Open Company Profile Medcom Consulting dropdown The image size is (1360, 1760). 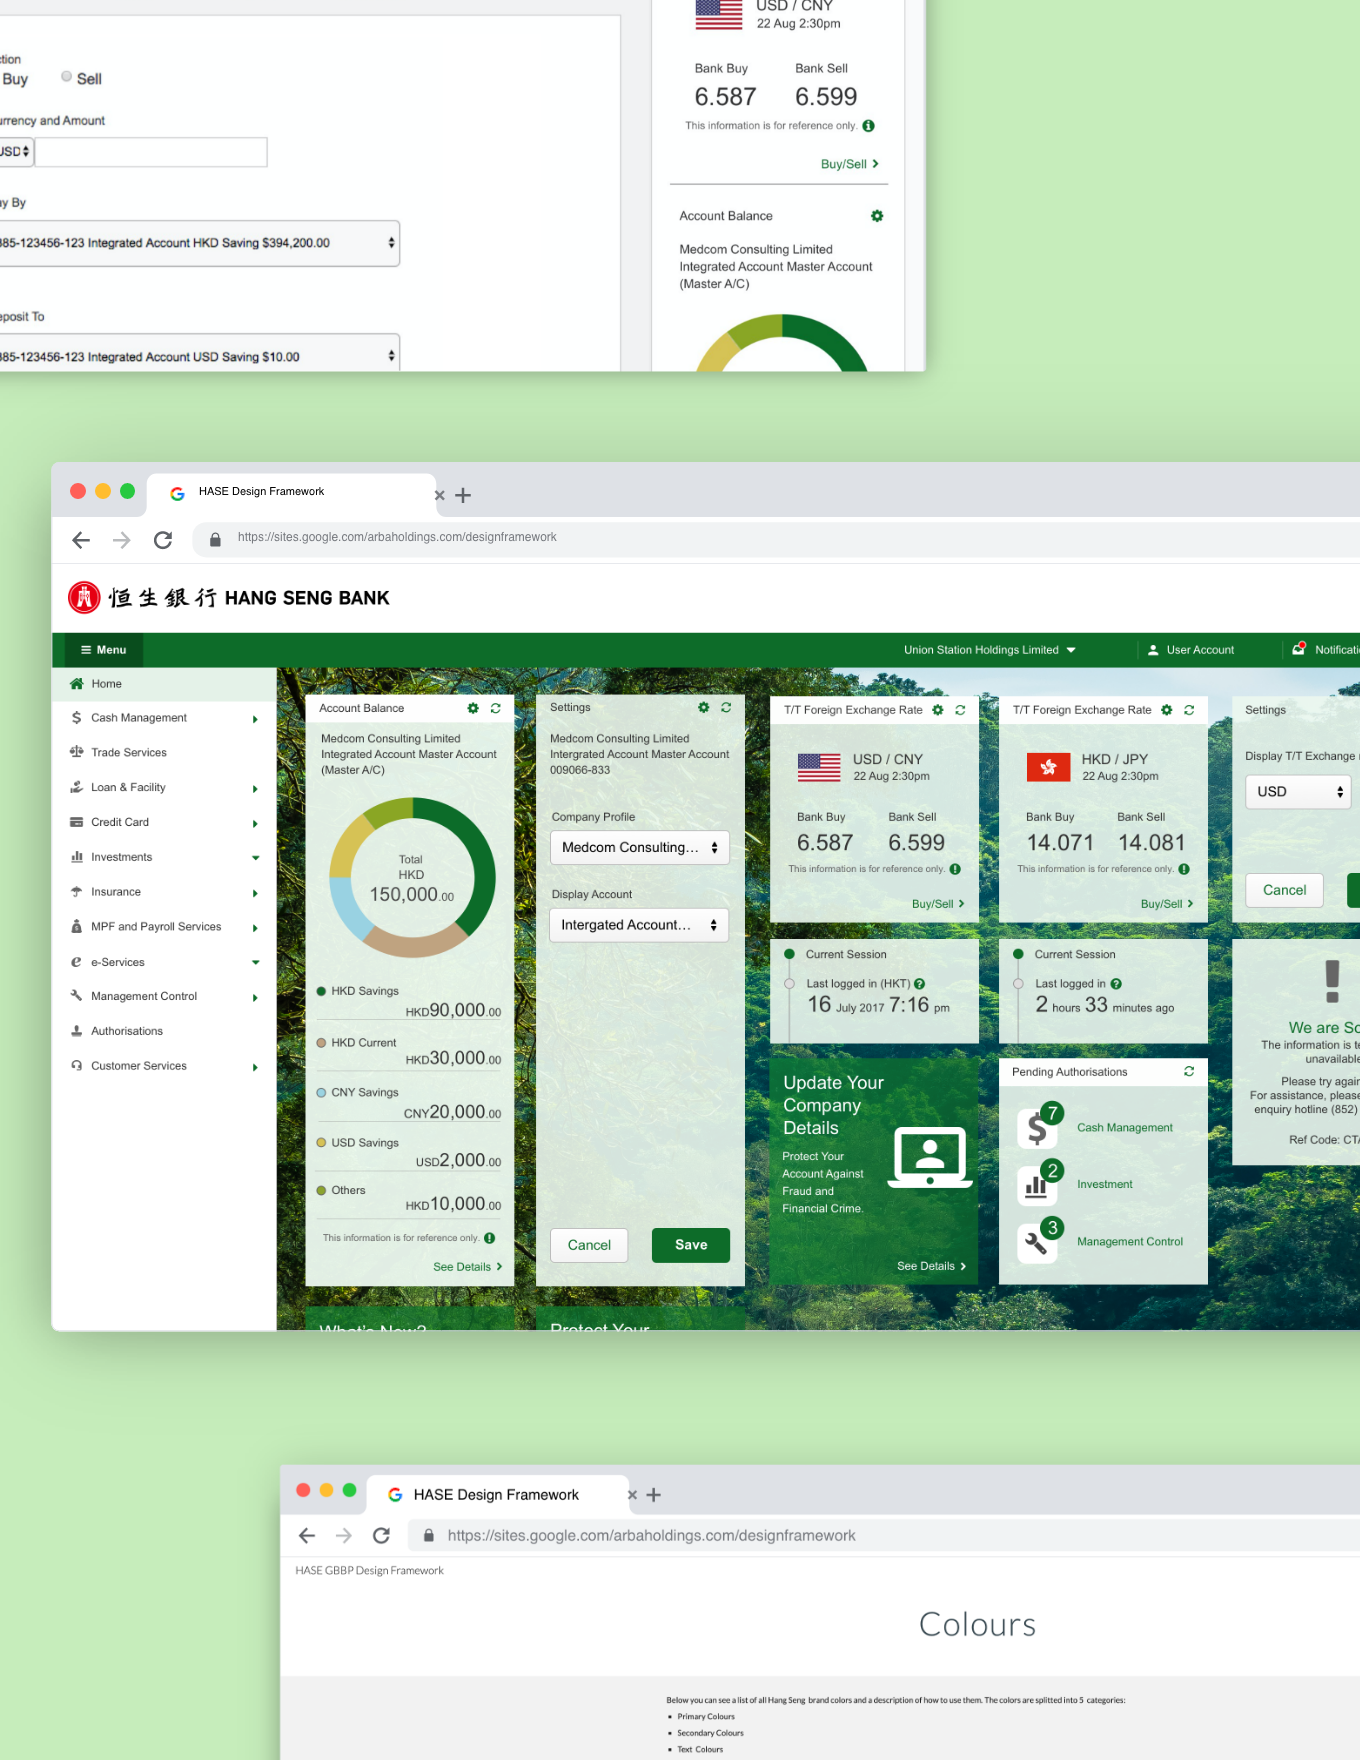pyautogui.click(x=640, y=847)
